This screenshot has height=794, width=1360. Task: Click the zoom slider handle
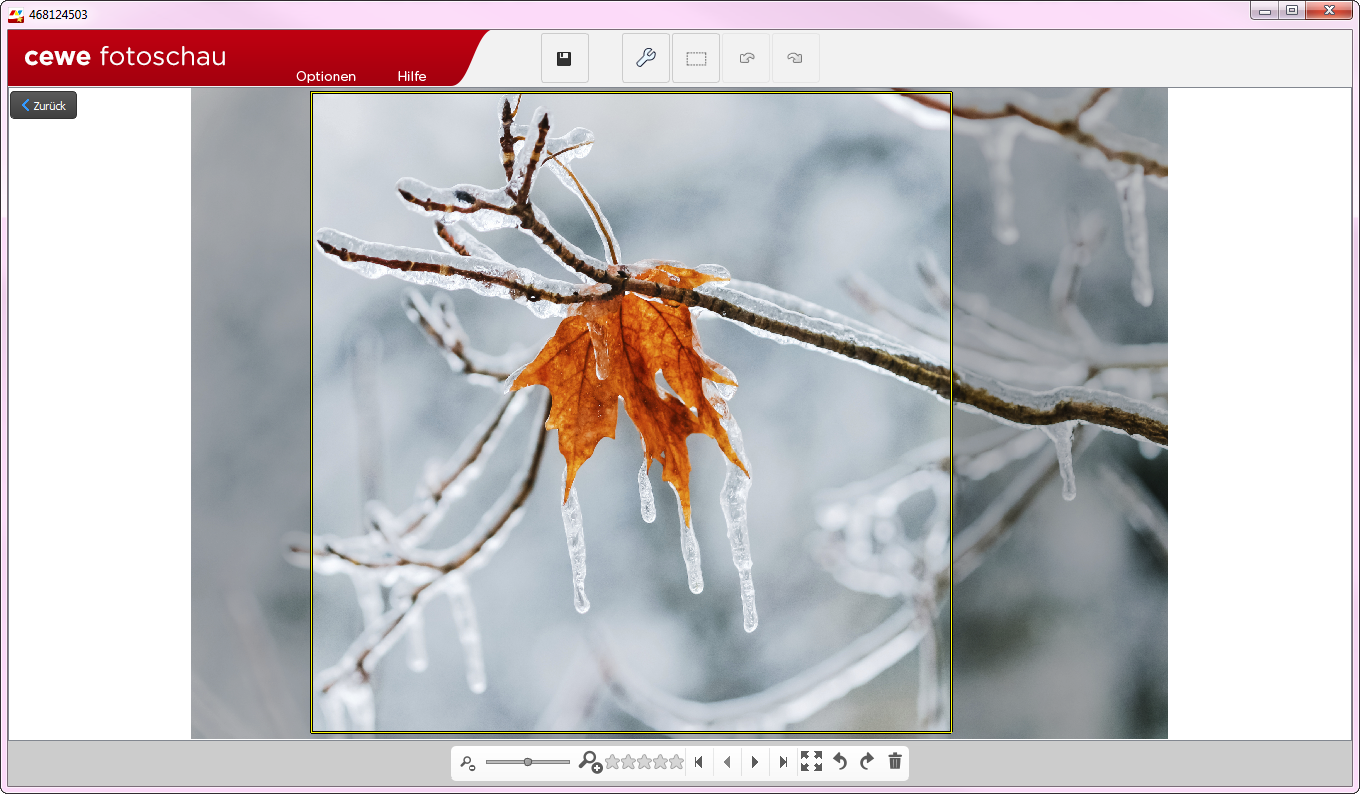528,762
